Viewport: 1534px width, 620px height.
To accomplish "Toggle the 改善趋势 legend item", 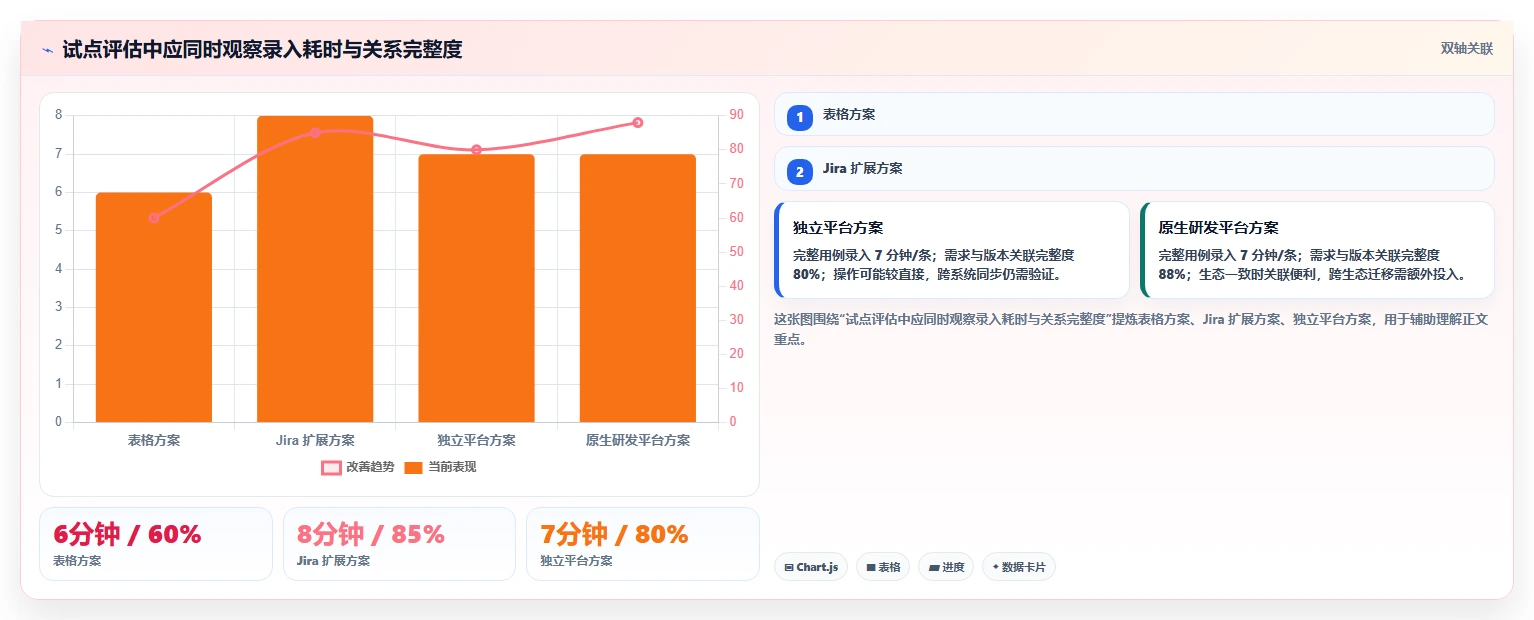I will pyautogui.click(x=358, y=467).
